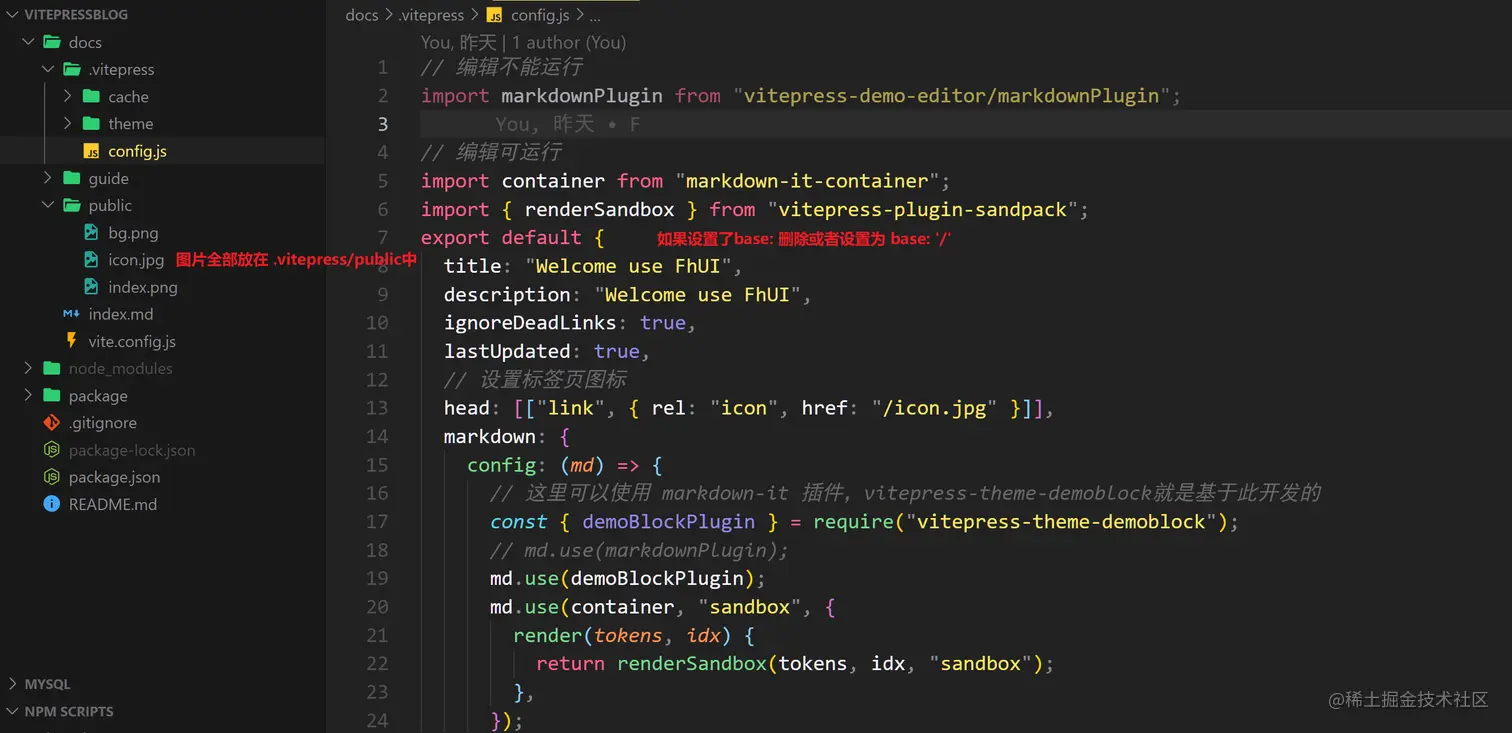Collapse the .vitepress folder chevron
1512x733 pixels.
pyautogui.click(x=48, y=69)
